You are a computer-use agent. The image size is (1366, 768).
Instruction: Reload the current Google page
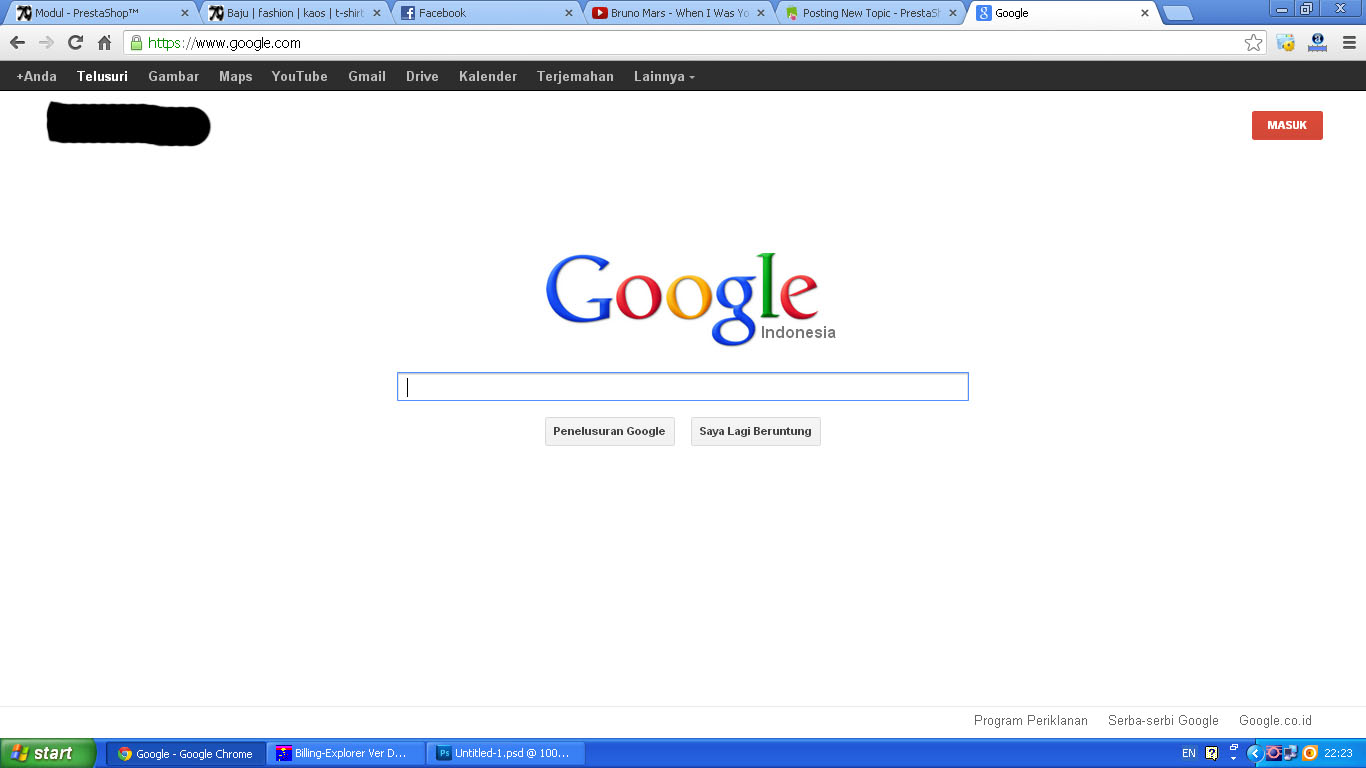click(75, 43)
